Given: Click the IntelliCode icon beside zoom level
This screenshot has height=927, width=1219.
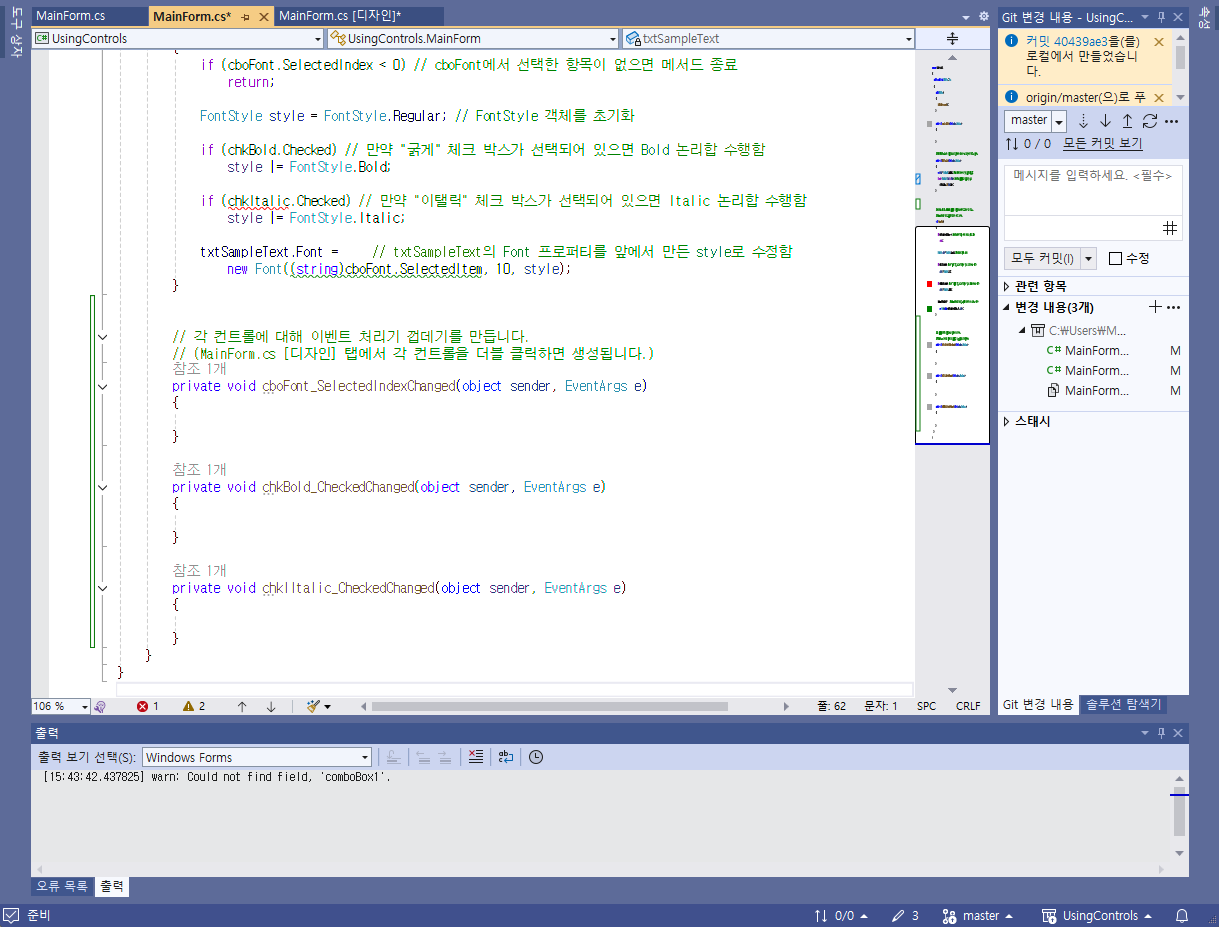Looking at the screenshot, I should point(100,706).
